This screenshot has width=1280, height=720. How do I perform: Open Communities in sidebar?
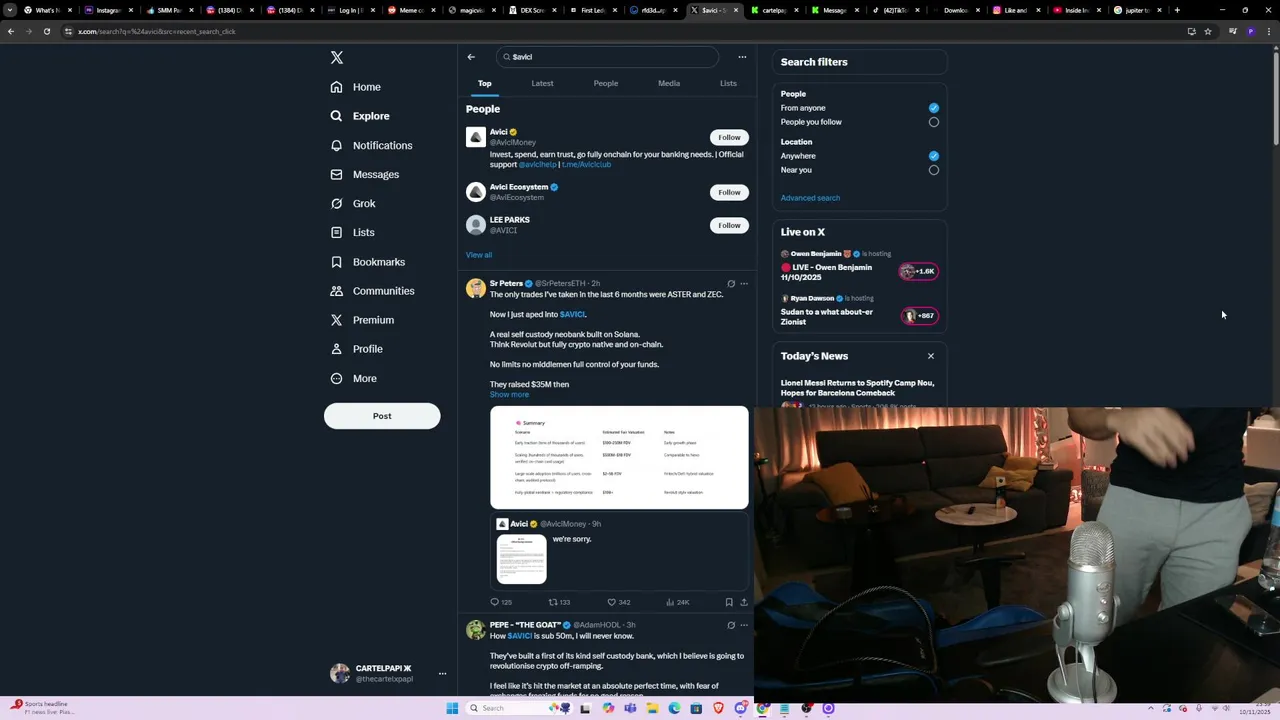coord(372,291)
